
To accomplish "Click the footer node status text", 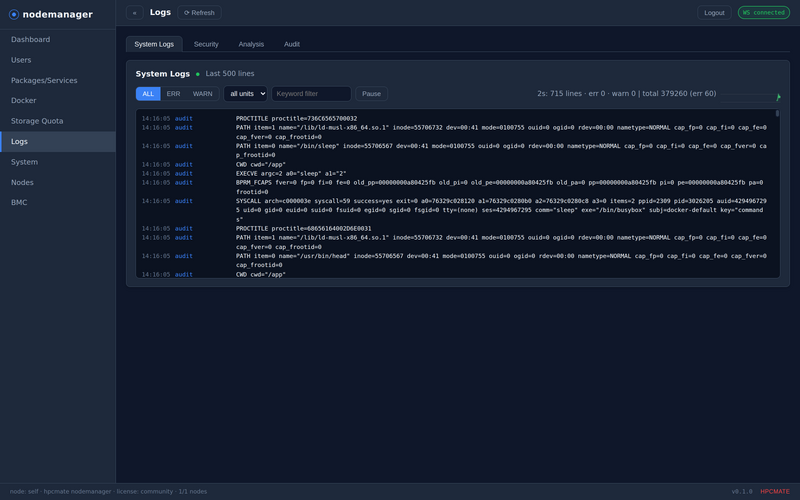I will 108,492.
